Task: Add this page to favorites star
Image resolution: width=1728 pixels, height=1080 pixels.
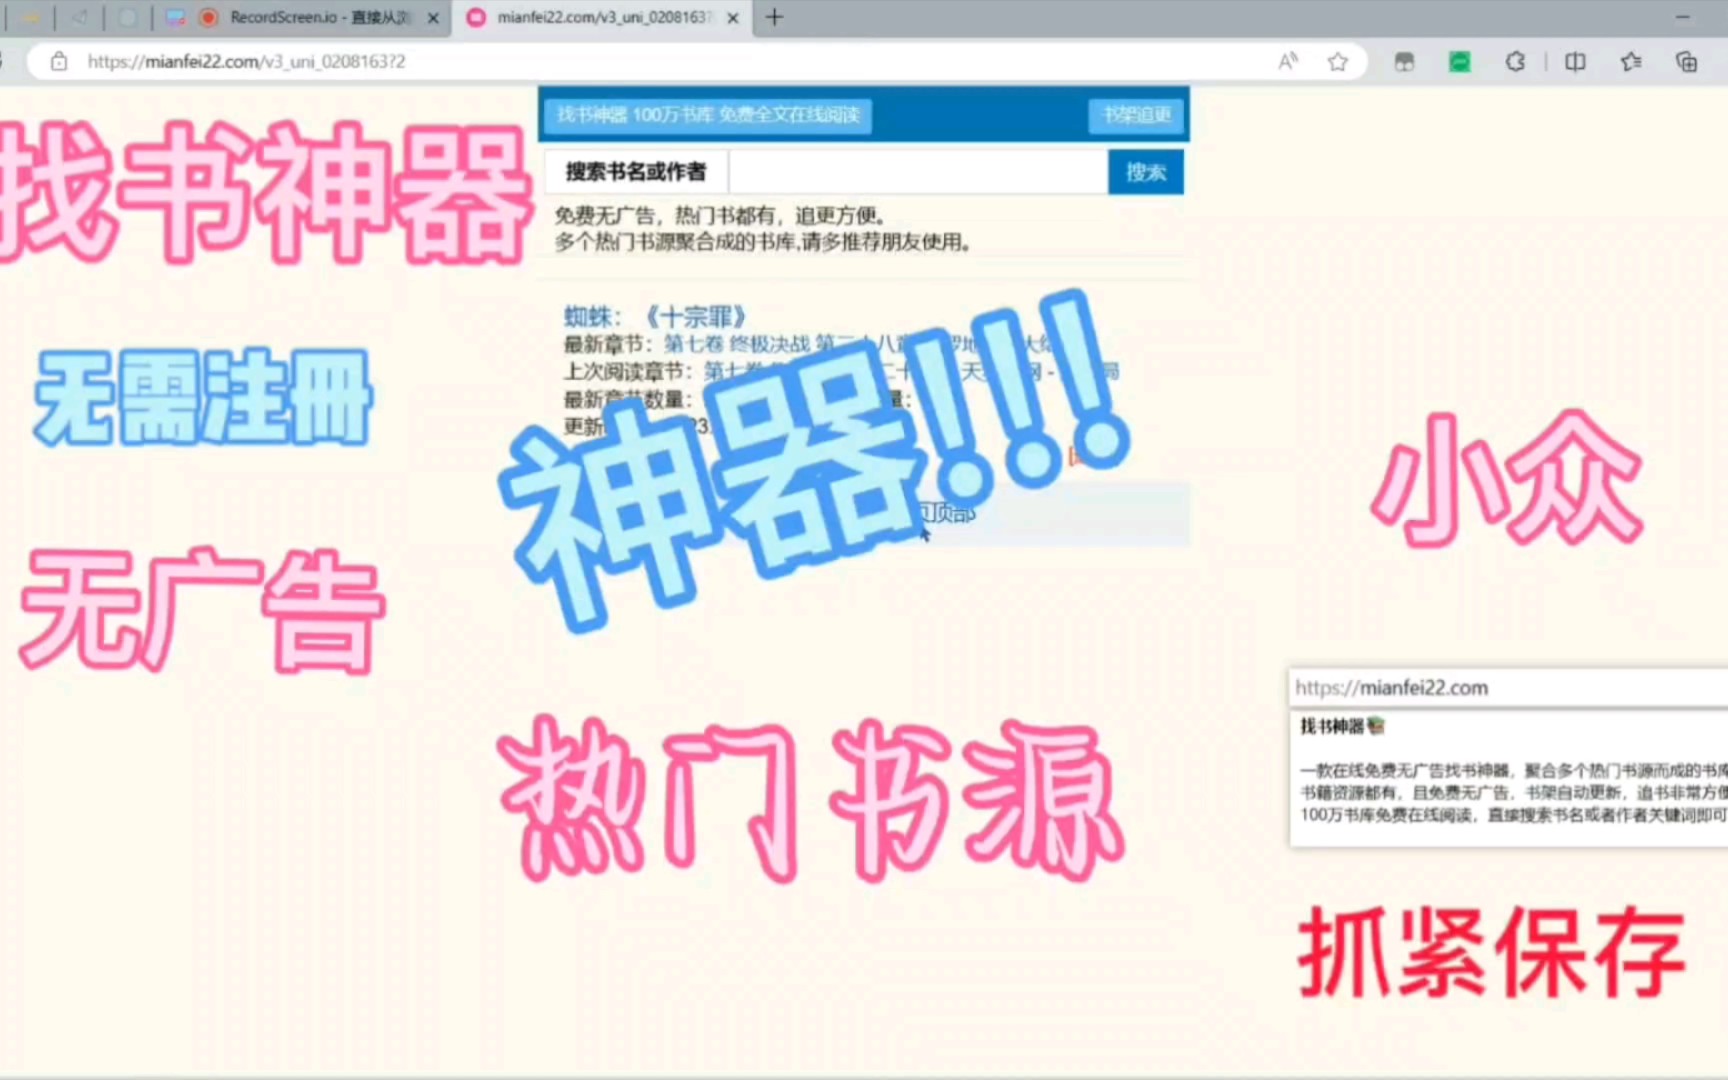Action: pos(1337,62)
